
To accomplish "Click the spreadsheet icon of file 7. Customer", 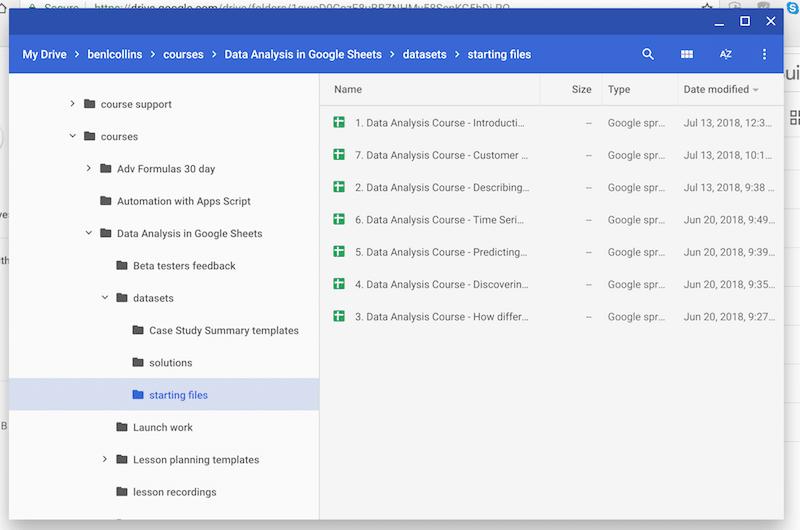I will (x=339, y=155).
